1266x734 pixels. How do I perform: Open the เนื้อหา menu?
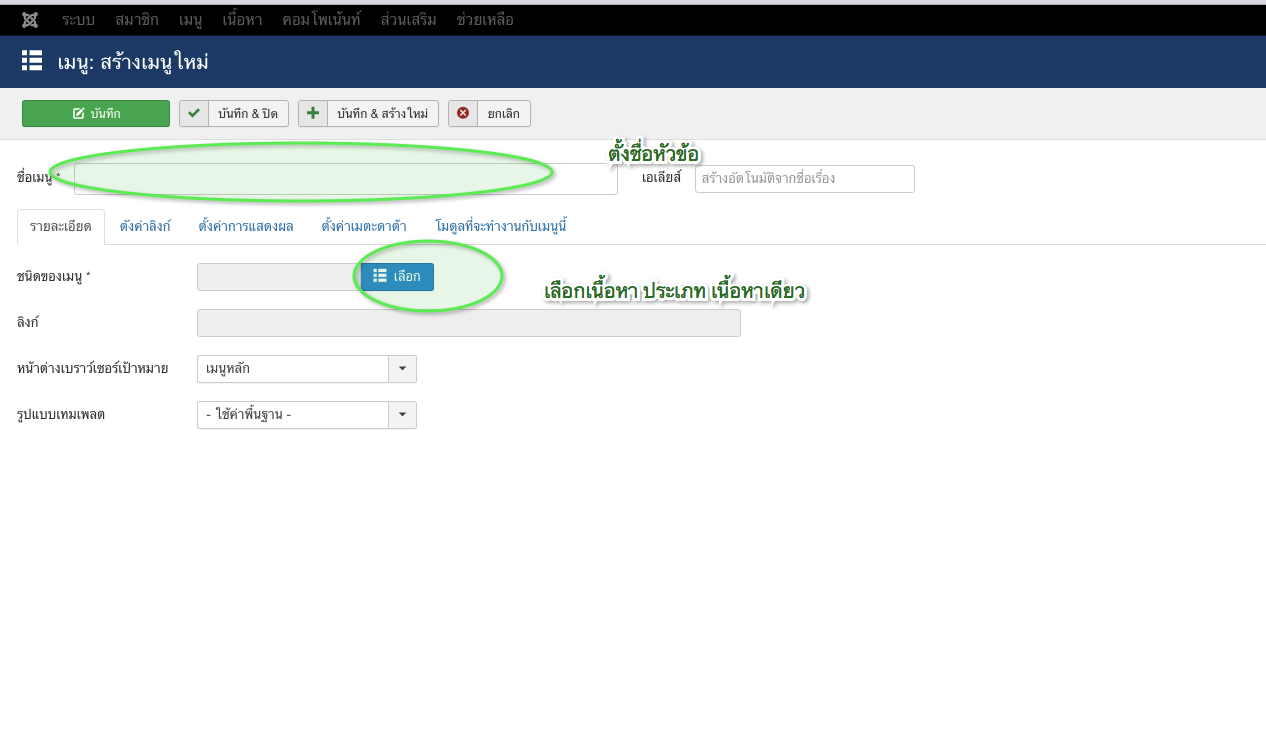(242, 20)
